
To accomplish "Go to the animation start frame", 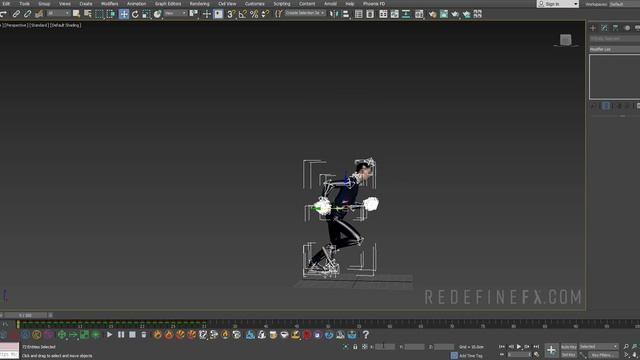I will (502, 347).
